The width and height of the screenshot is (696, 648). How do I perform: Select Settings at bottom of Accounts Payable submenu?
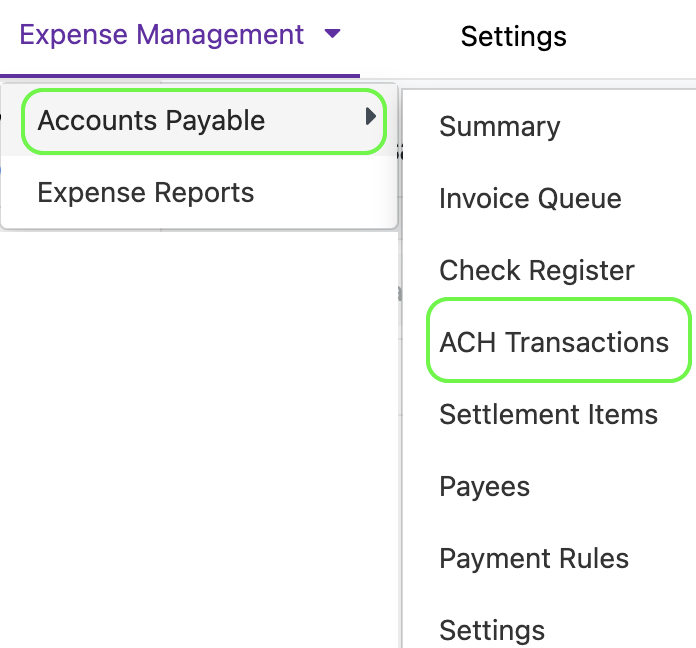point(492,631)
